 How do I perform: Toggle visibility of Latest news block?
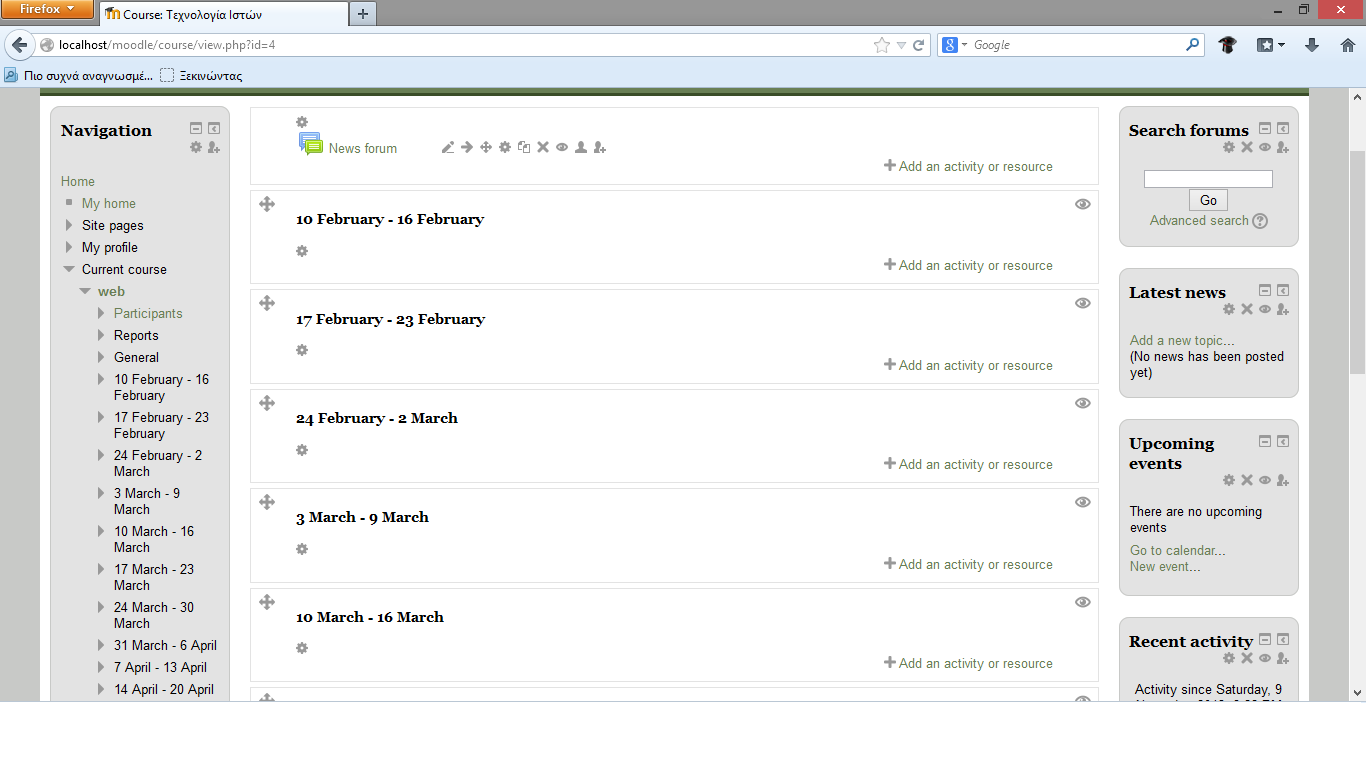pyautogui.click(x=1265, y=309)
